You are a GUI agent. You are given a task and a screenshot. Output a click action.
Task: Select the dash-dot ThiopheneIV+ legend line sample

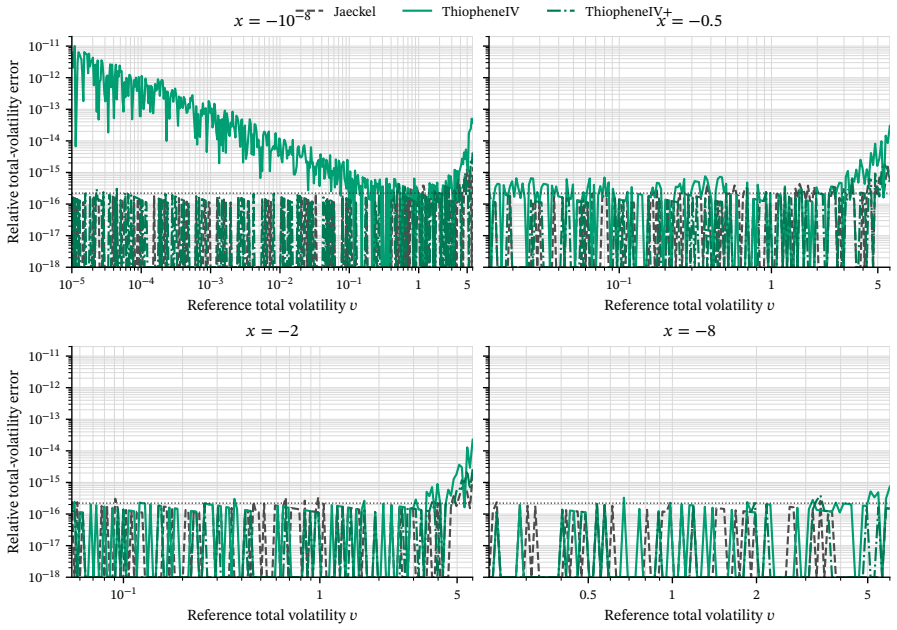pos(561,11)
